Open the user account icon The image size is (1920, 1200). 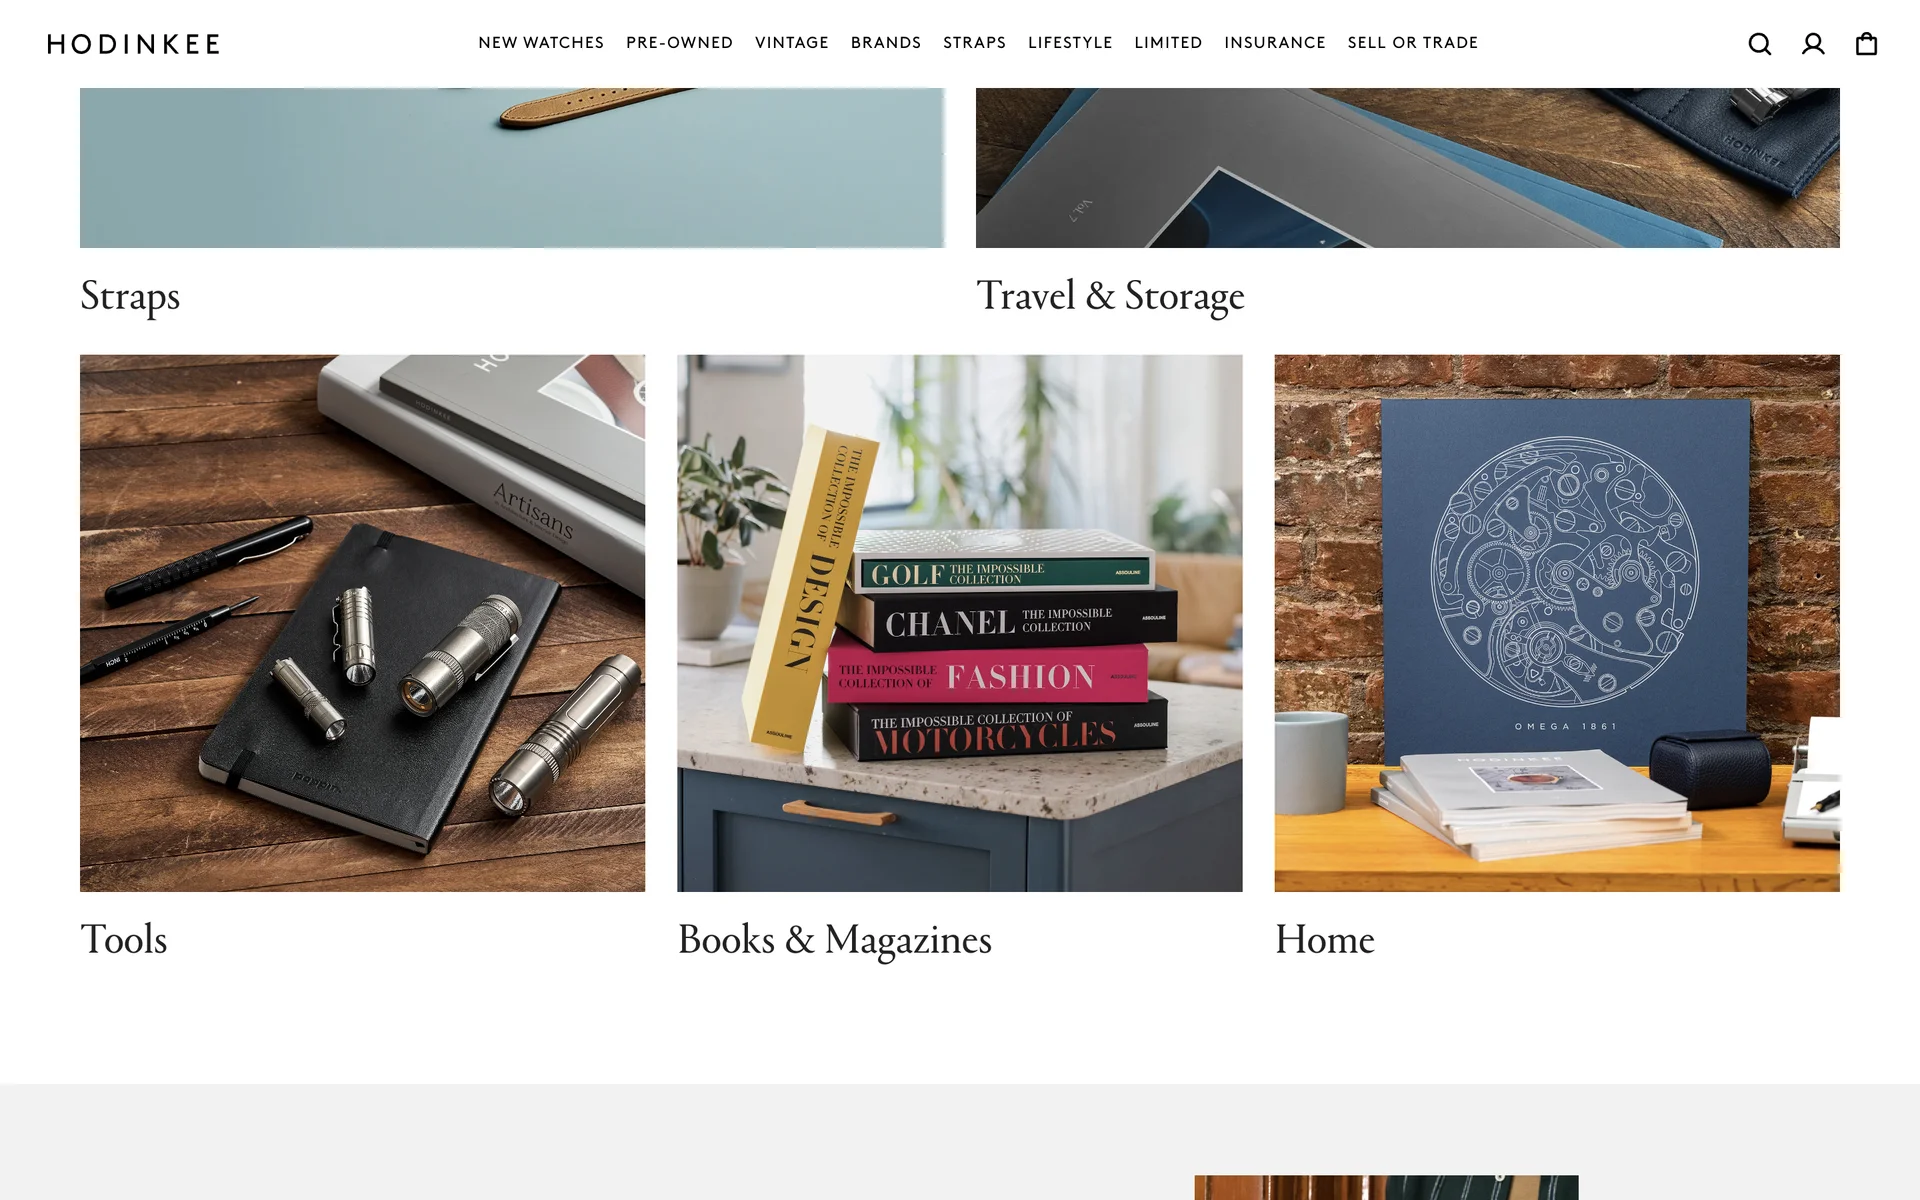click(1813, 44)
